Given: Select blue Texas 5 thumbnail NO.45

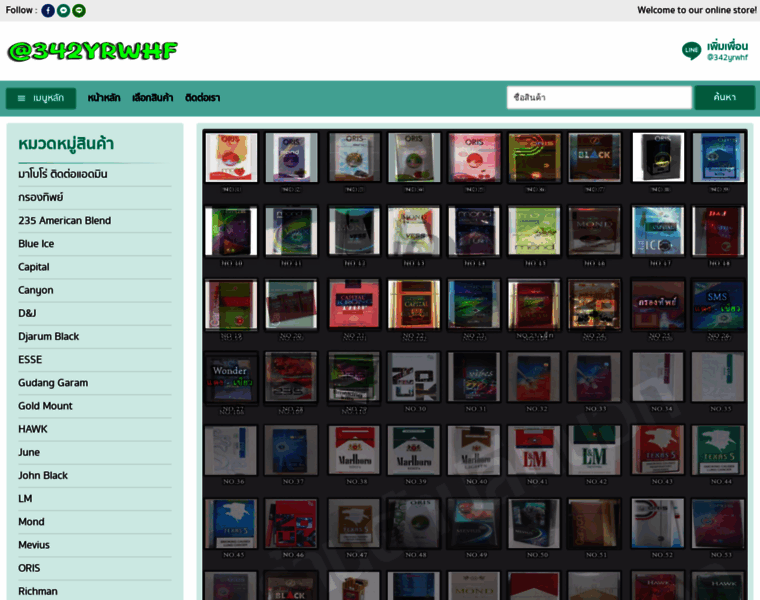Looking at the screenshot, I should [231, 523].
